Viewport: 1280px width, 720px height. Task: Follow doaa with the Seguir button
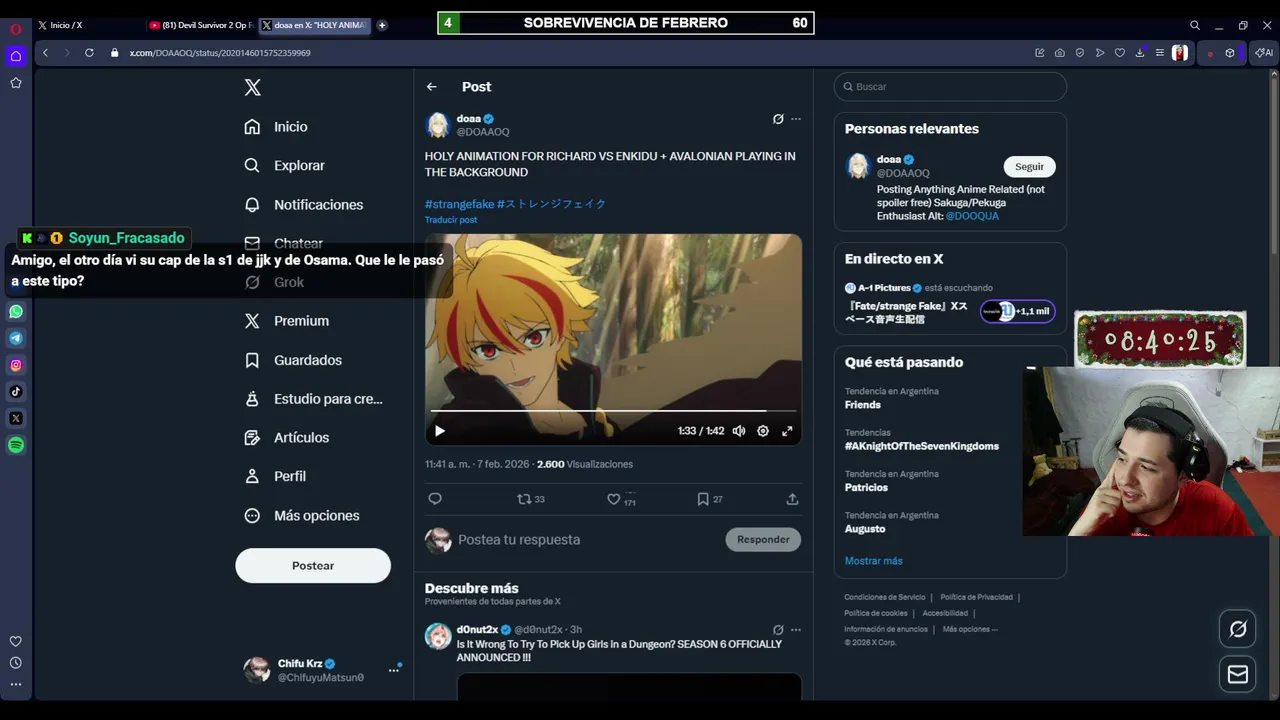point(1029,167)
